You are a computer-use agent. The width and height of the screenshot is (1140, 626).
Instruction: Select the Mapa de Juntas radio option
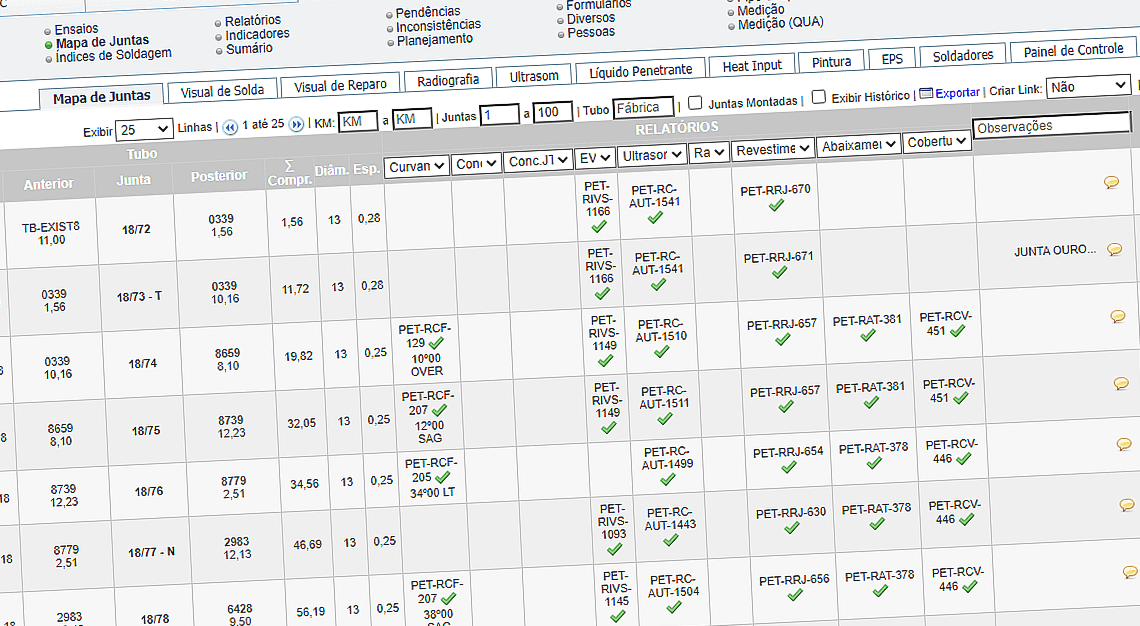tap(48, 44)
